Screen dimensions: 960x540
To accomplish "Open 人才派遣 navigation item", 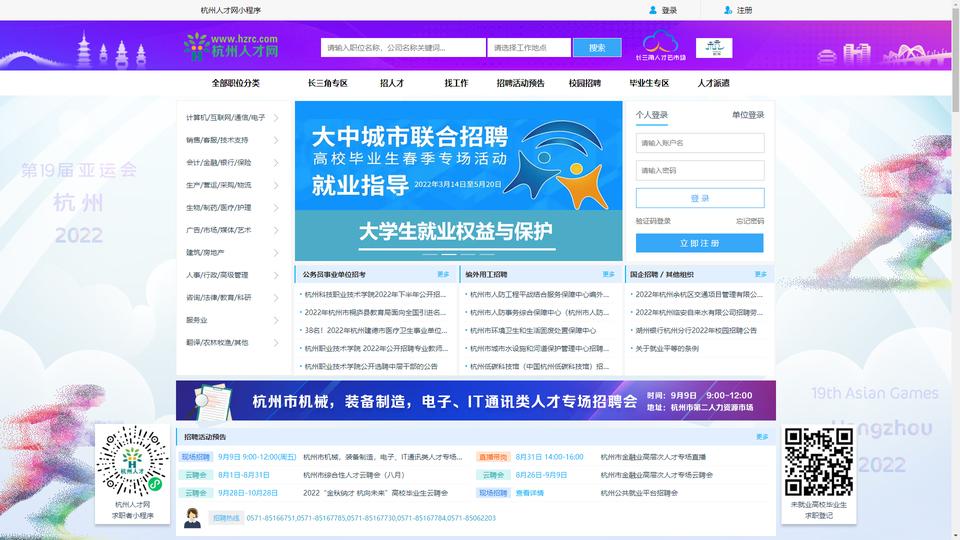I will (713, 83).
